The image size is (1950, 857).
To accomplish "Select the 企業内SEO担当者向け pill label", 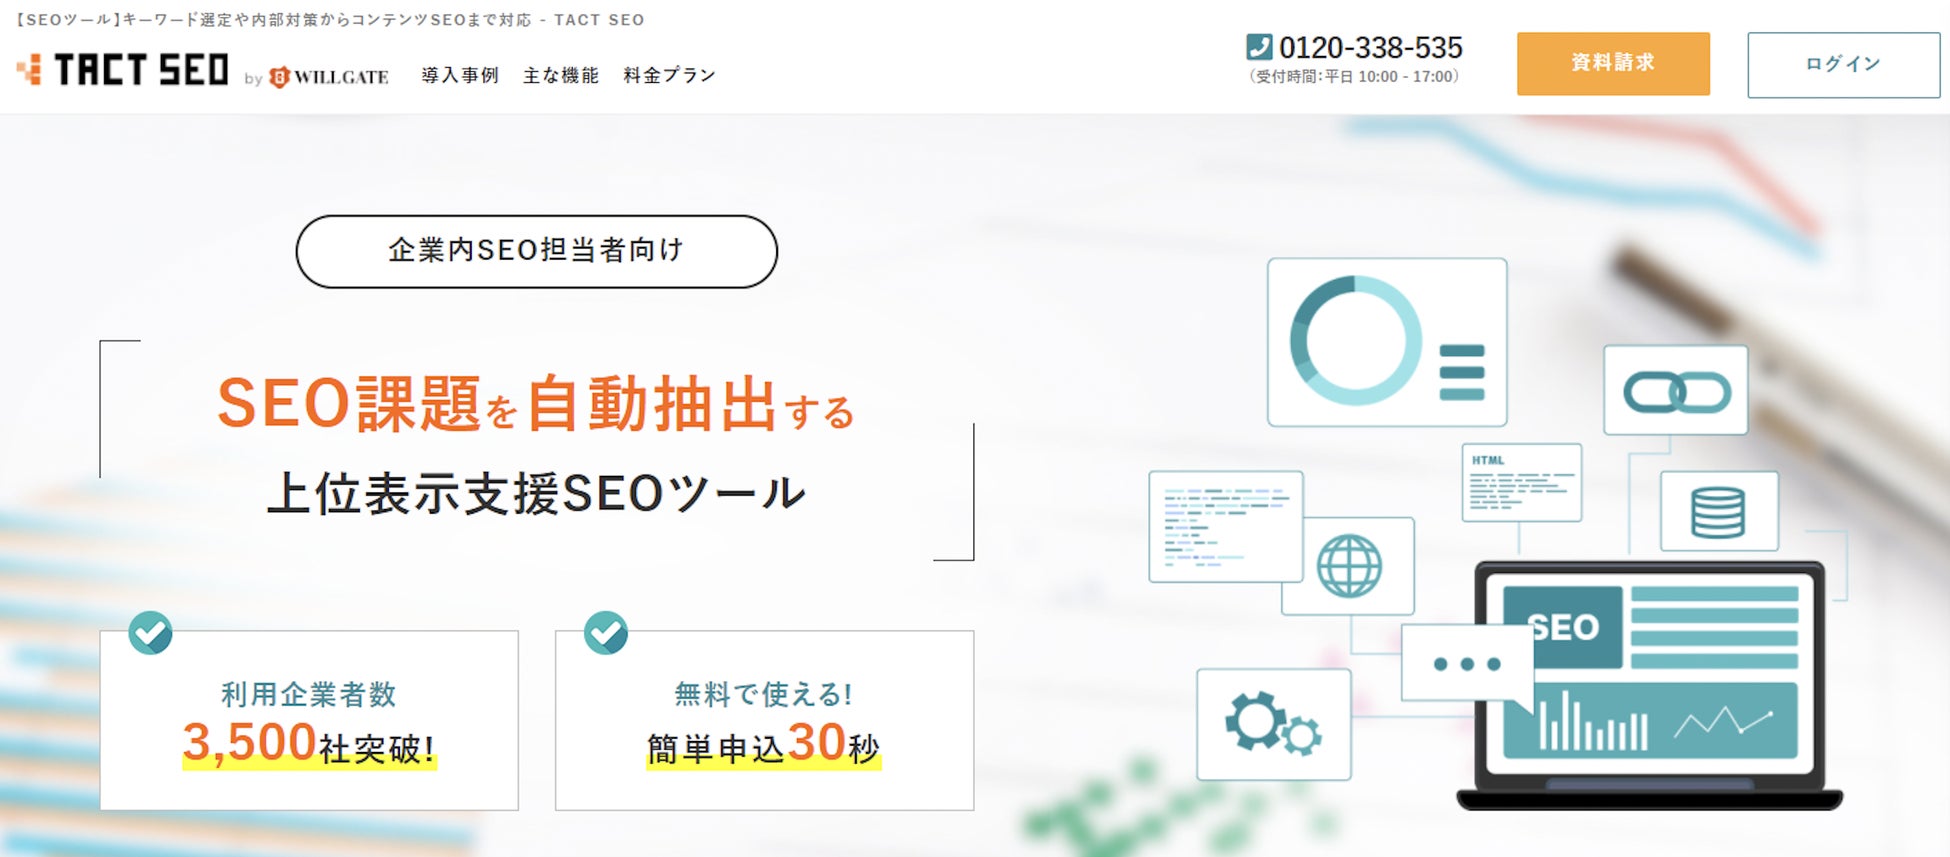I will click(537, 251).
